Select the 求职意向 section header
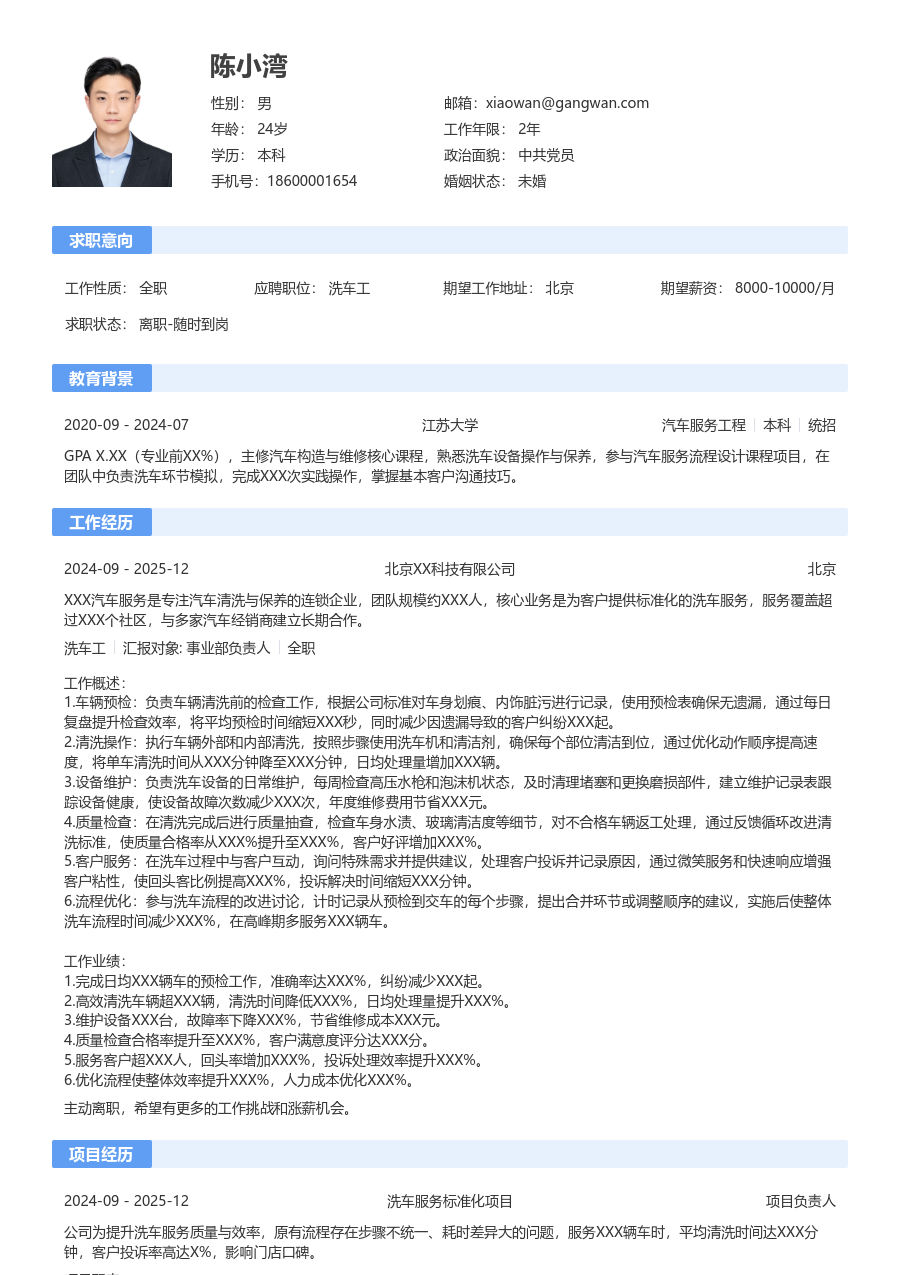The width and height of the screenshot is (900, 1275). pos(101,240)
